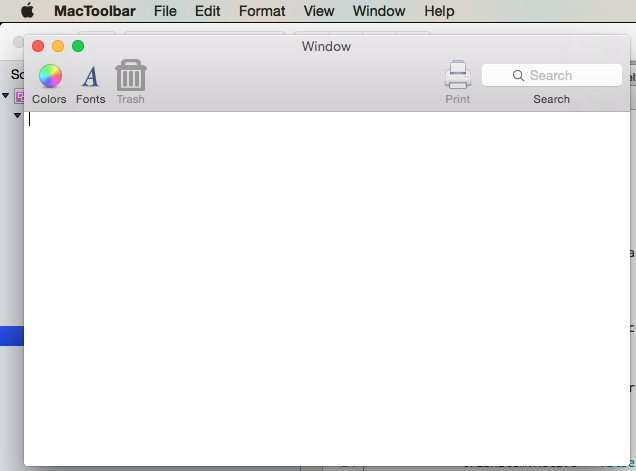This screenshot has height=471, width=636.
Task: Zoom the window with green button
Action: (78, 46)
